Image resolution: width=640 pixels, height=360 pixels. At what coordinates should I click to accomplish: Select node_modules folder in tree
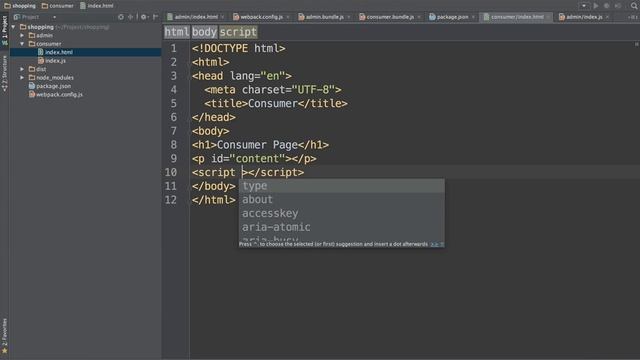point(51,78)
